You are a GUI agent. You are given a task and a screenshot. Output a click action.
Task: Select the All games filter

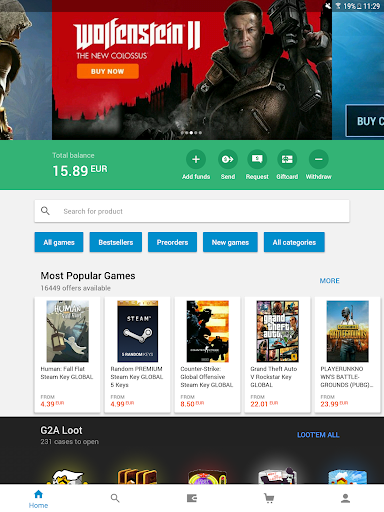tap(59, 242)
